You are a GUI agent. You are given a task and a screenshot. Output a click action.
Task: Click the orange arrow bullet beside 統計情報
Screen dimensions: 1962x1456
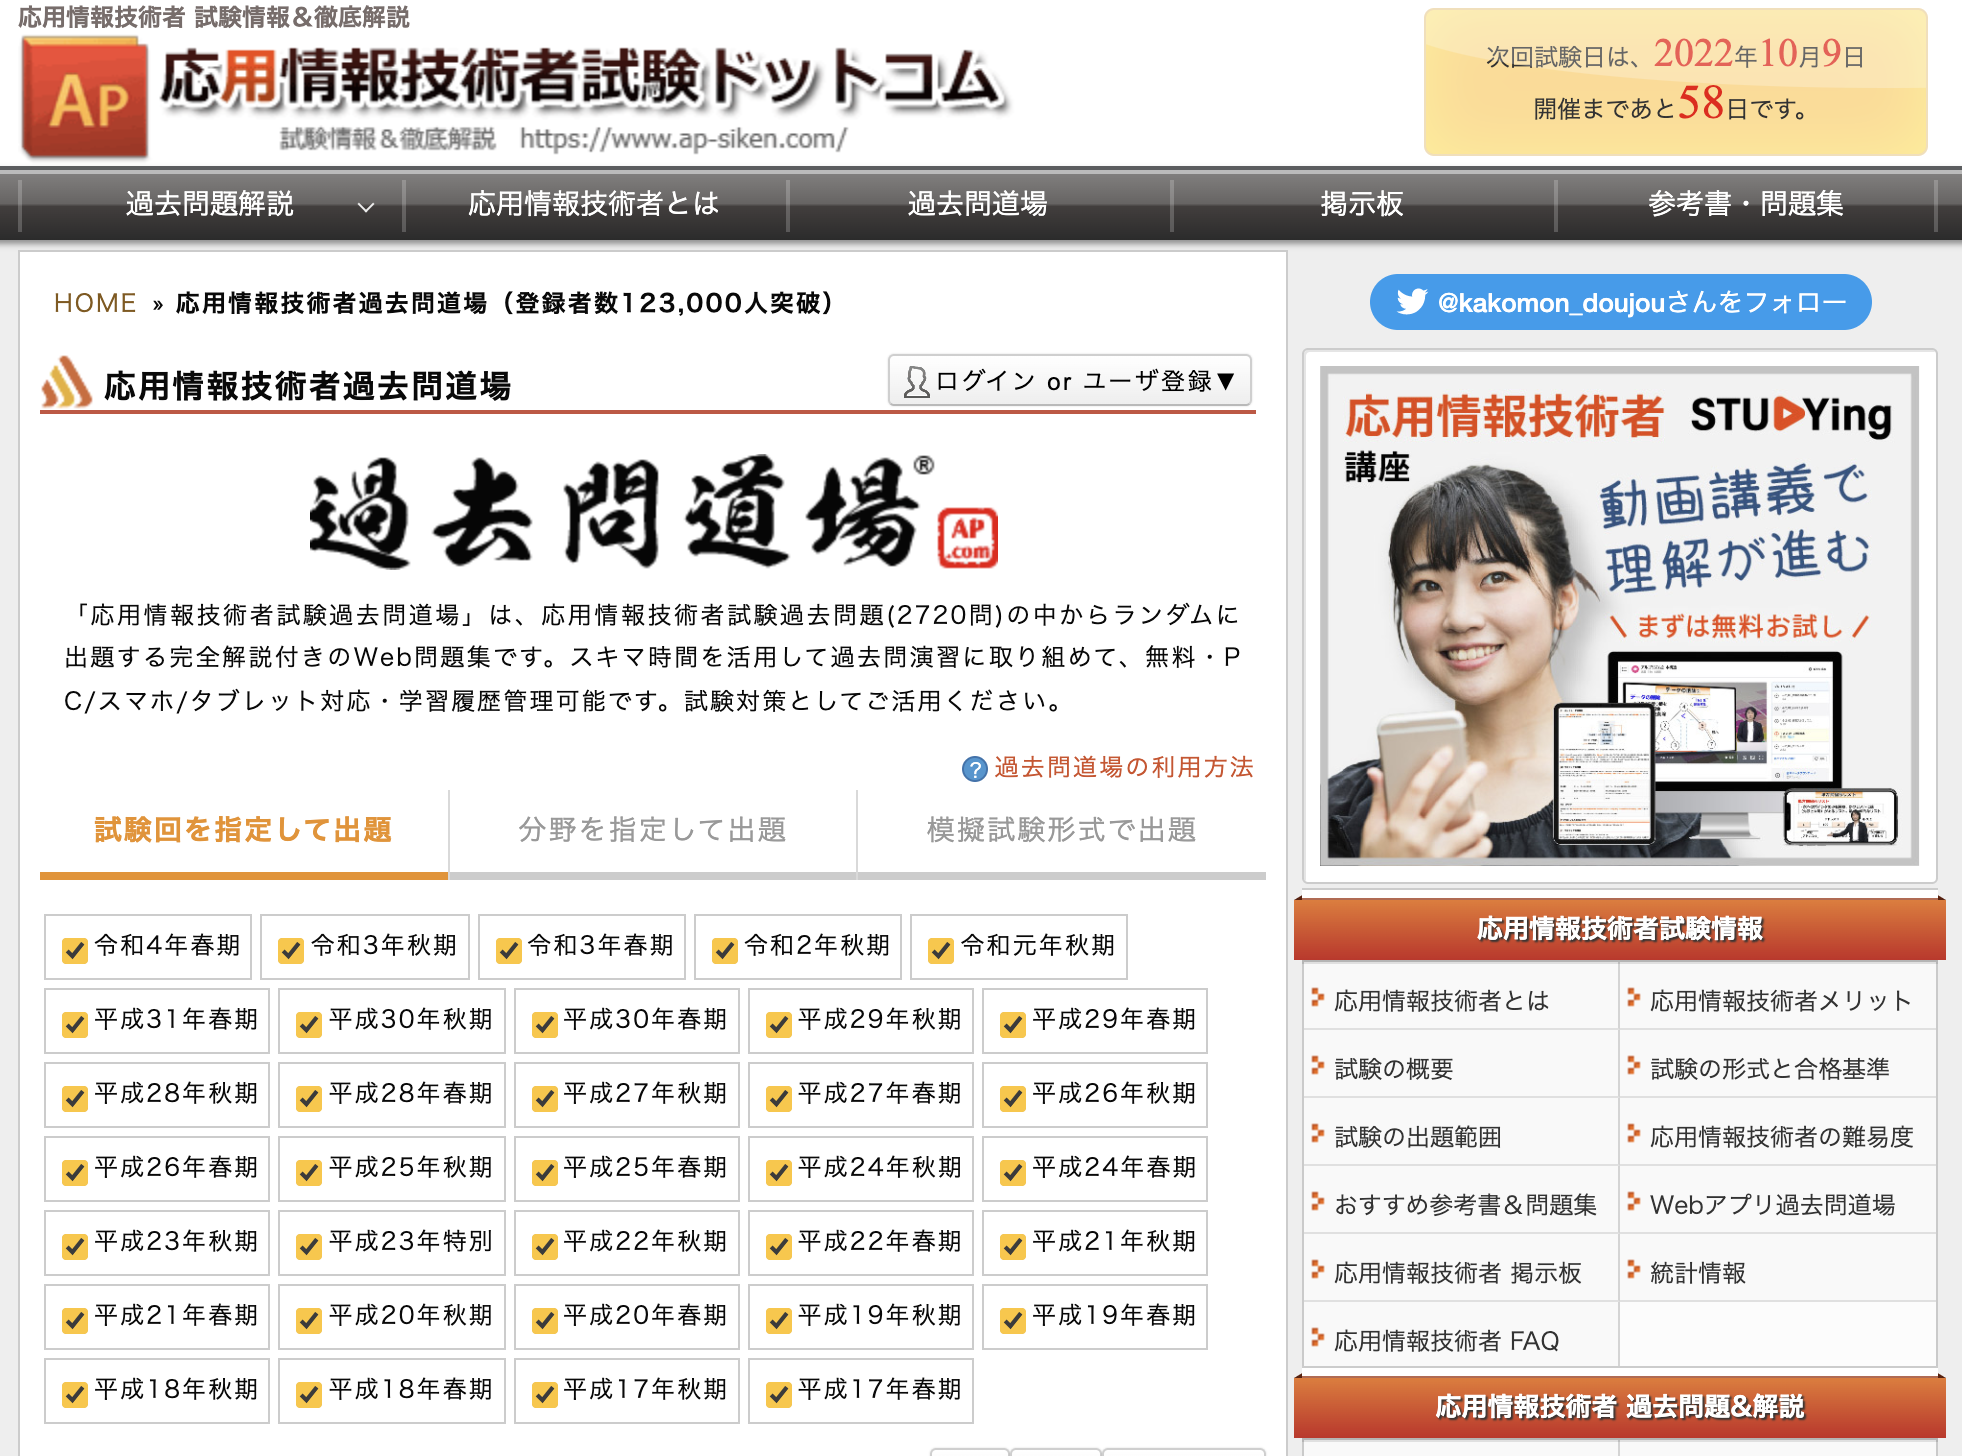click(x=1633, y=1270)
